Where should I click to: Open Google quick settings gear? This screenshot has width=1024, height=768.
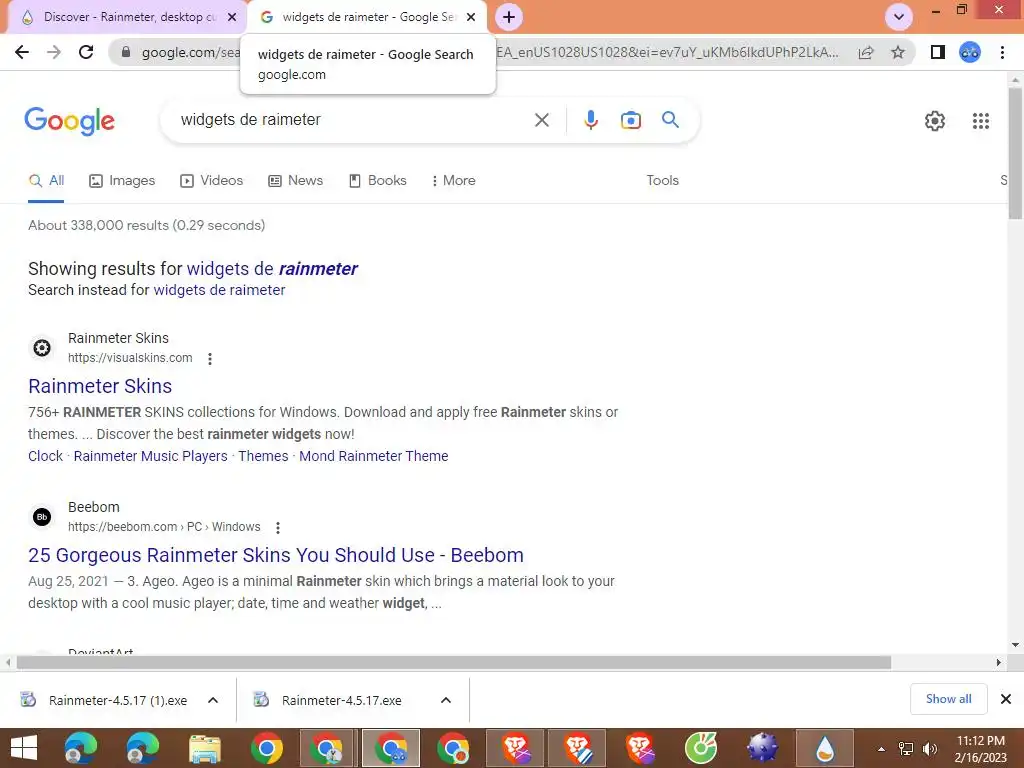(935, 121)
